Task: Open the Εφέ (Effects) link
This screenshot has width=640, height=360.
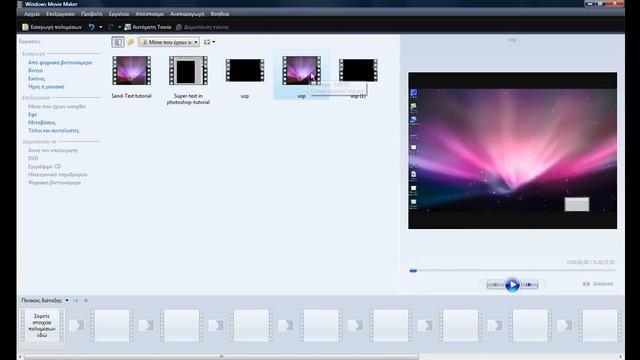Action: point(32,115)
